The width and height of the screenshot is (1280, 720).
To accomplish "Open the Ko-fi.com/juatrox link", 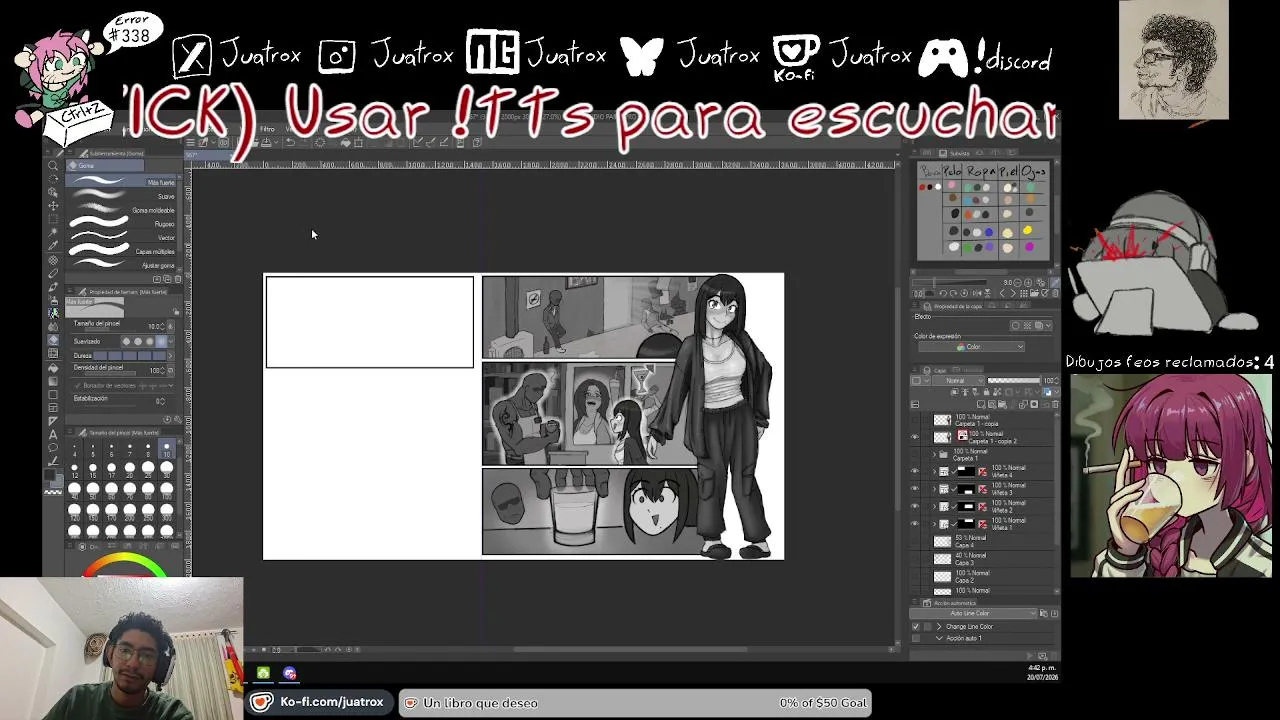I will [x=318, y=703].
